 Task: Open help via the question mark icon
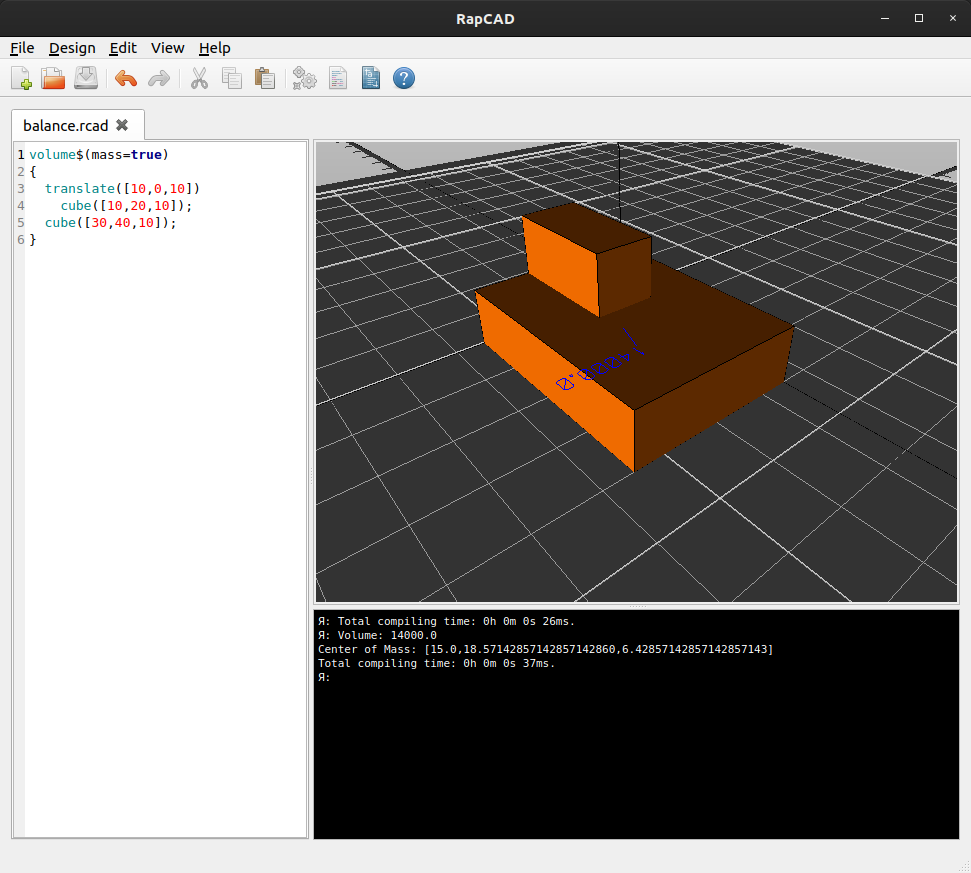(404, 78)
